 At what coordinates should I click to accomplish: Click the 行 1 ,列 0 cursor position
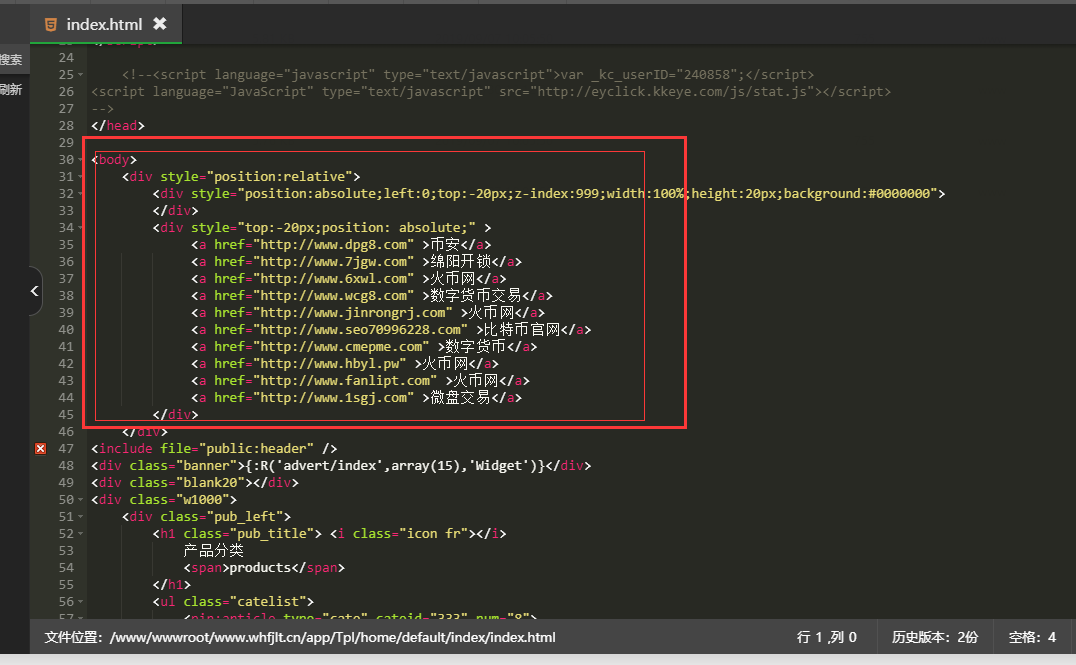tap(827, 637)
